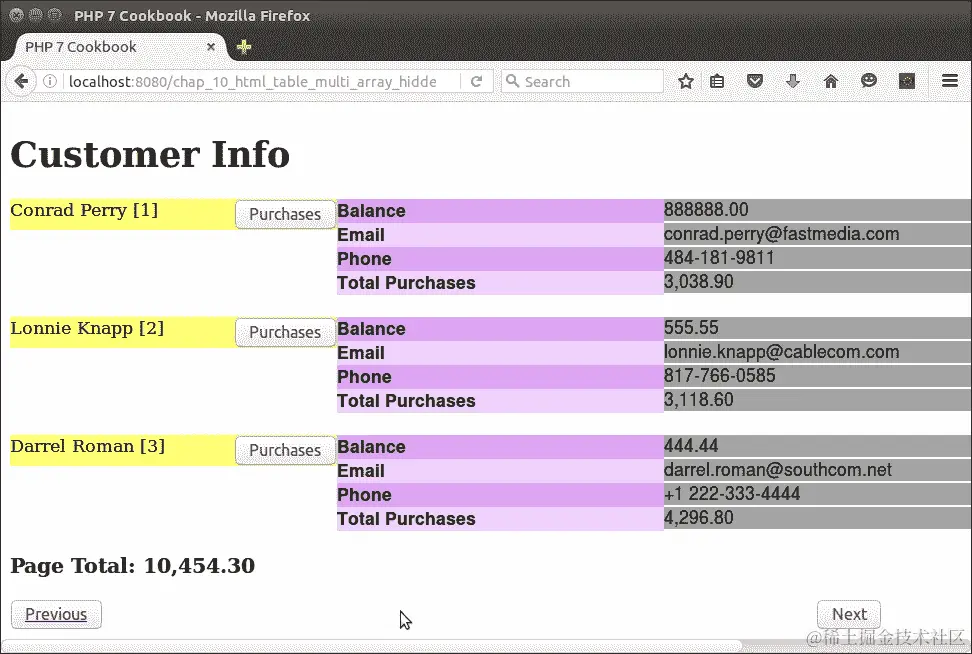Image resolution: width=972 pixels, height=654 pixels.
Task: Click the lonnie.knapp@cablecom.com email
Action: 781,351
